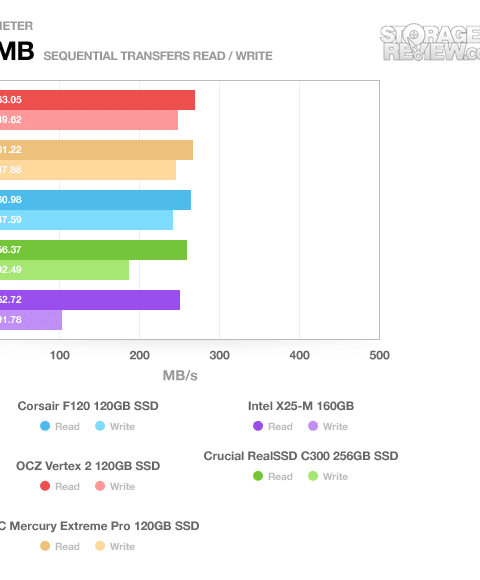480x580 pixels.
Task: Click the 300 axis tick label
Action: tap(219, 355)
